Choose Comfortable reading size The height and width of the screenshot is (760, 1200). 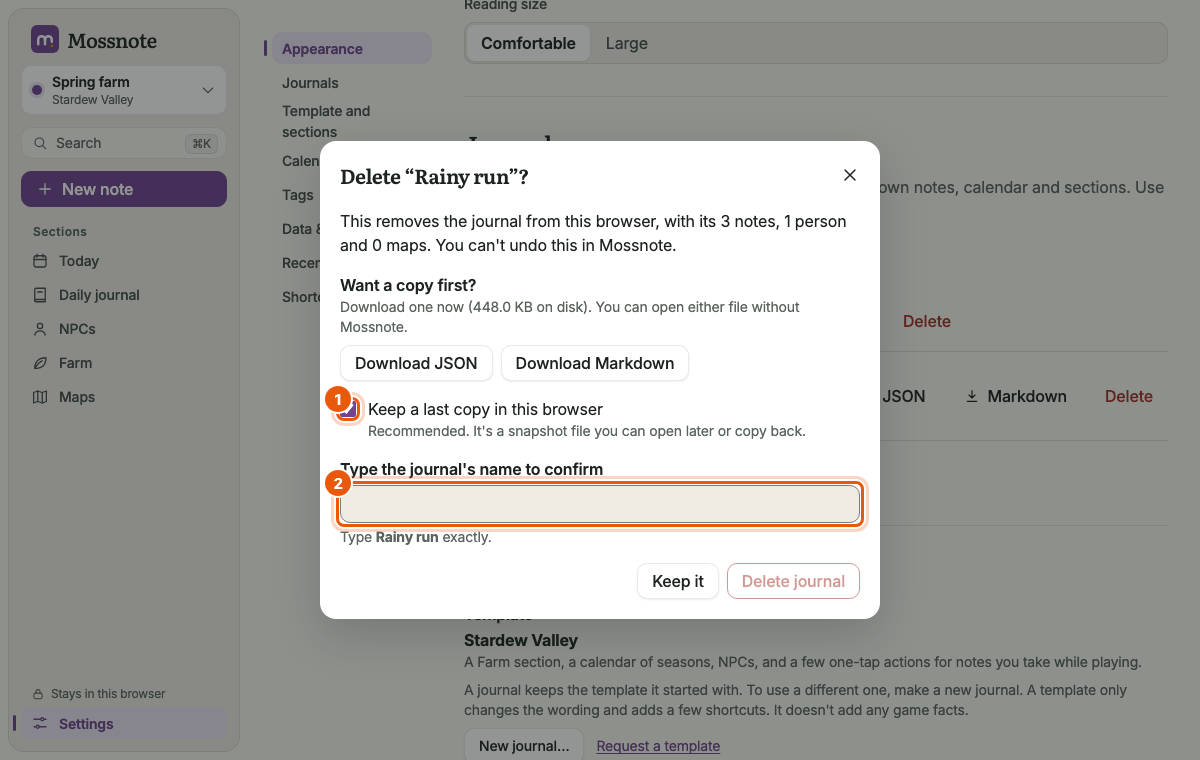click(528, 43)
